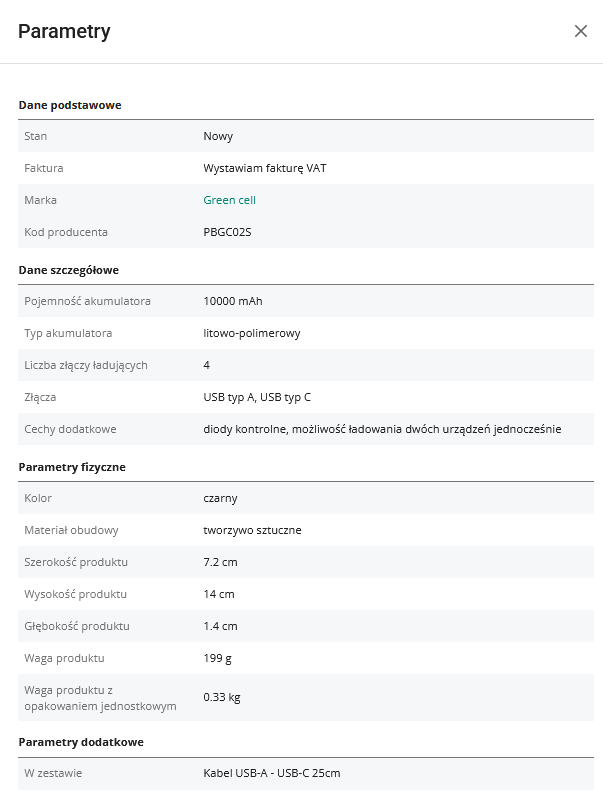
Task: Click the litowo-polimerowy battery type value
Action: 252,333
